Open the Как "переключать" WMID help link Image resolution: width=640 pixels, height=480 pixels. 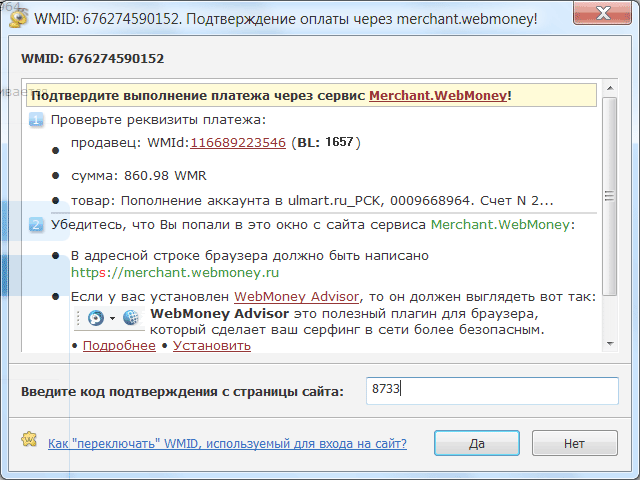click(227, 444)
